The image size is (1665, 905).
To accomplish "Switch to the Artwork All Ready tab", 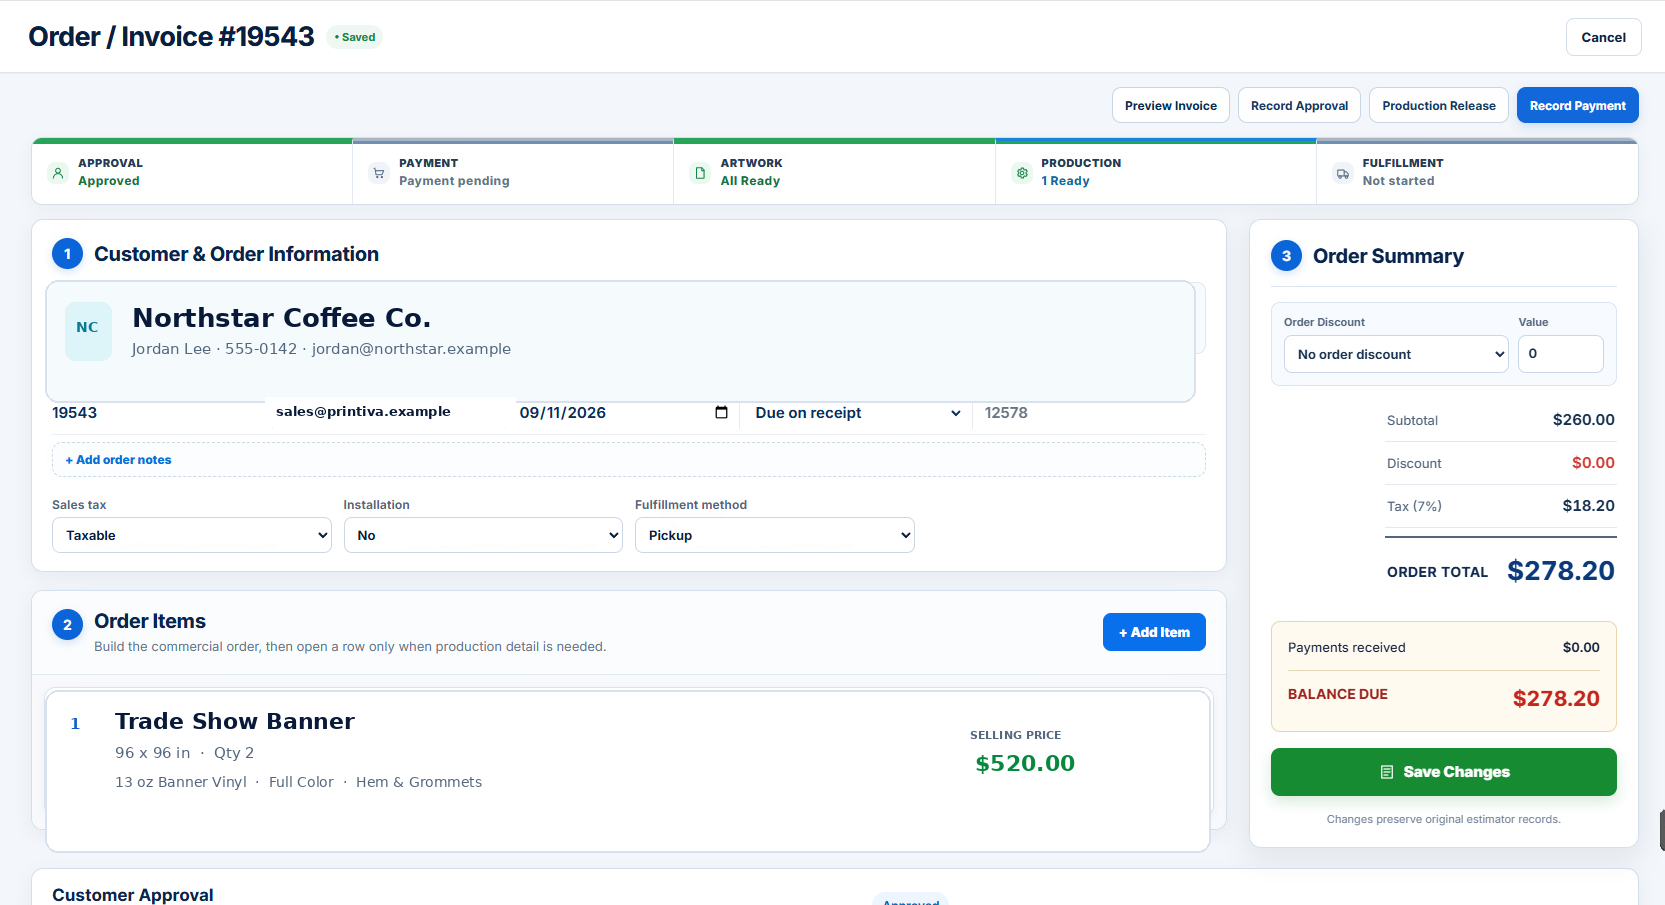I will 834,172.
